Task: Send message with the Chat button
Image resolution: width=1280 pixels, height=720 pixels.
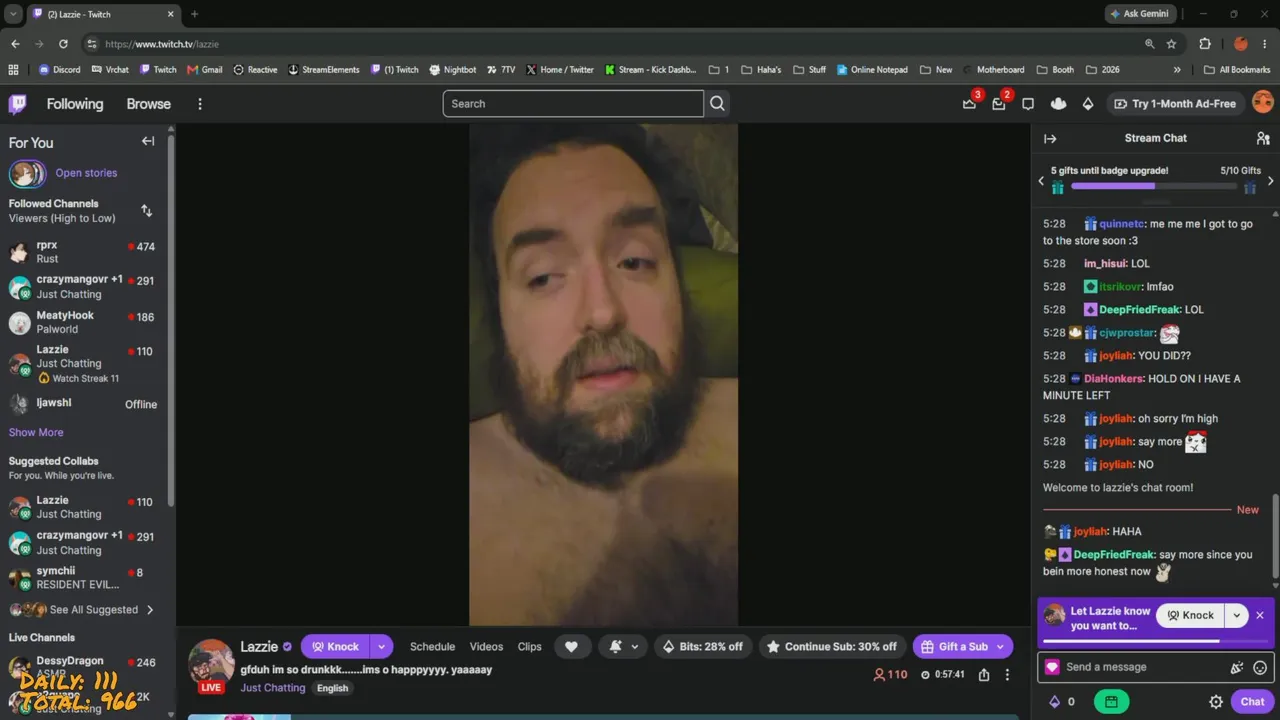Action: [1253, 702]
